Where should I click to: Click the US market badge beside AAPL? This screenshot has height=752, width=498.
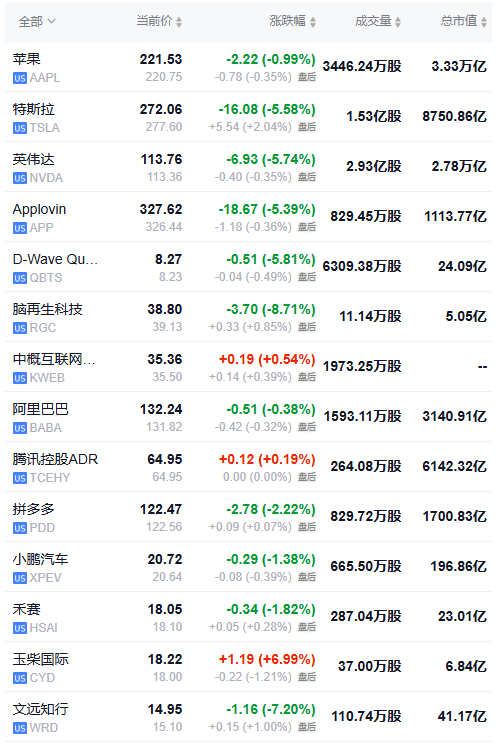click(20, 78)
